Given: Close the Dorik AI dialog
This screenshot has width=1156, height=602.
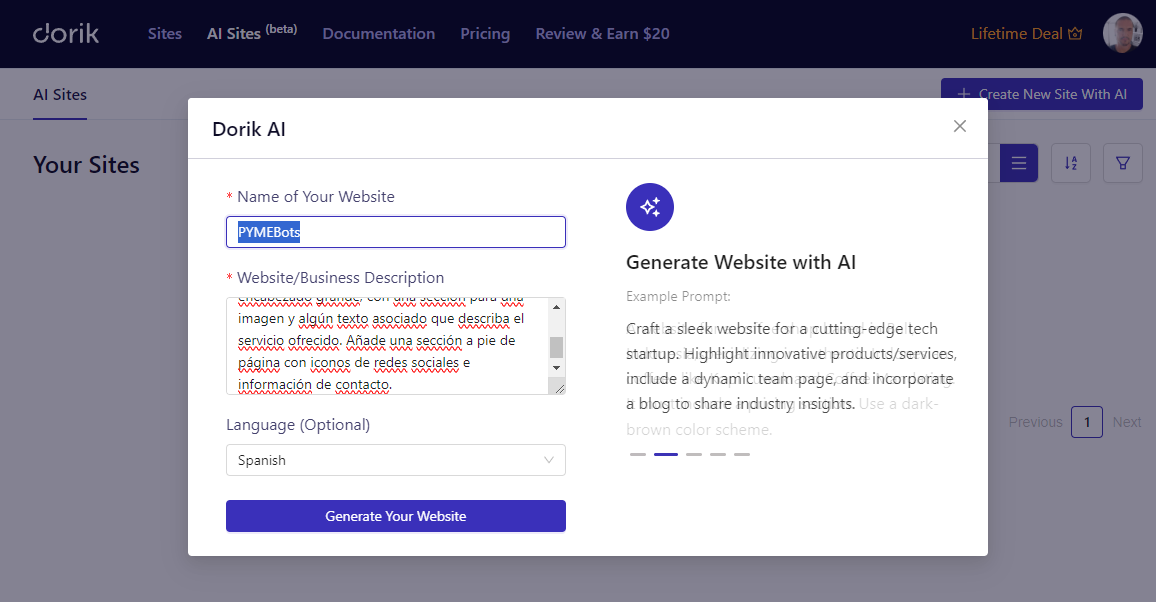Looking at the screenshot, I should 960,126.
